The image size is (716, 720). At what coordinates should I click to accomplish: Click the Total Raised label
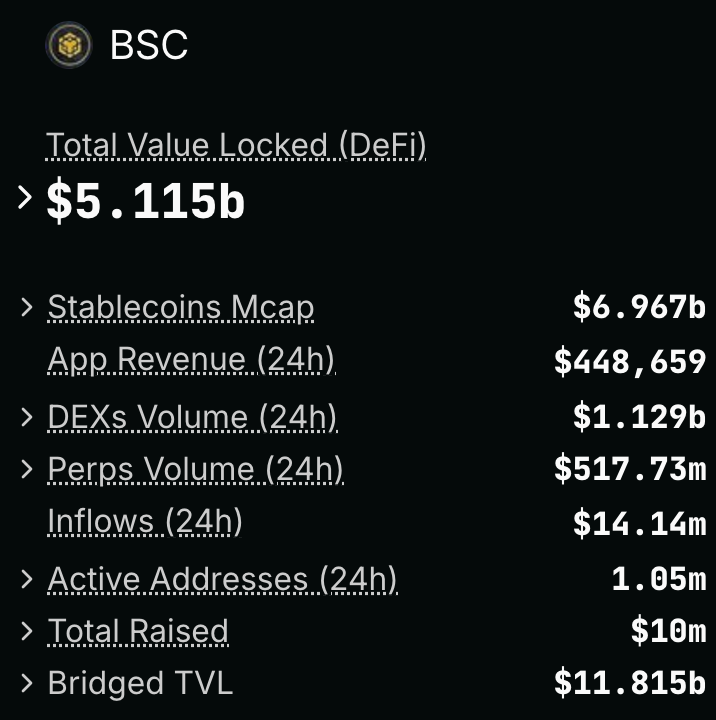pyautogui.click(x=138, y=631)
